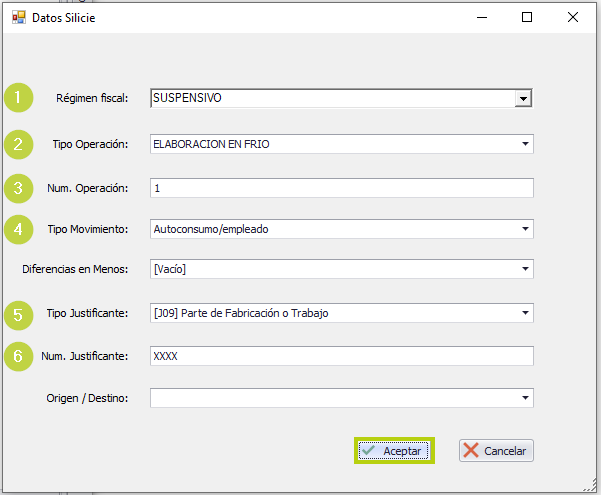Click the window resize grip in the corner
601x495 pixels.
click(x=591, y=486)
